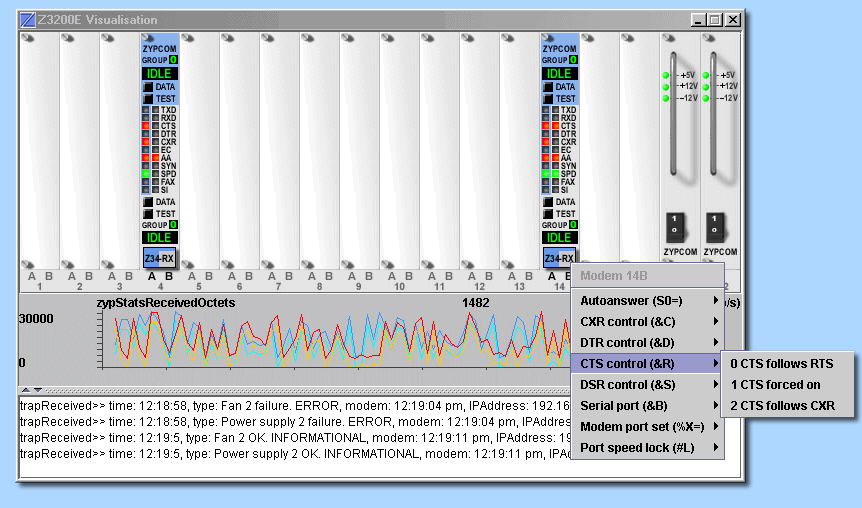
Task: Click the collapse arrows on the log pane divider
Action: 32,389
